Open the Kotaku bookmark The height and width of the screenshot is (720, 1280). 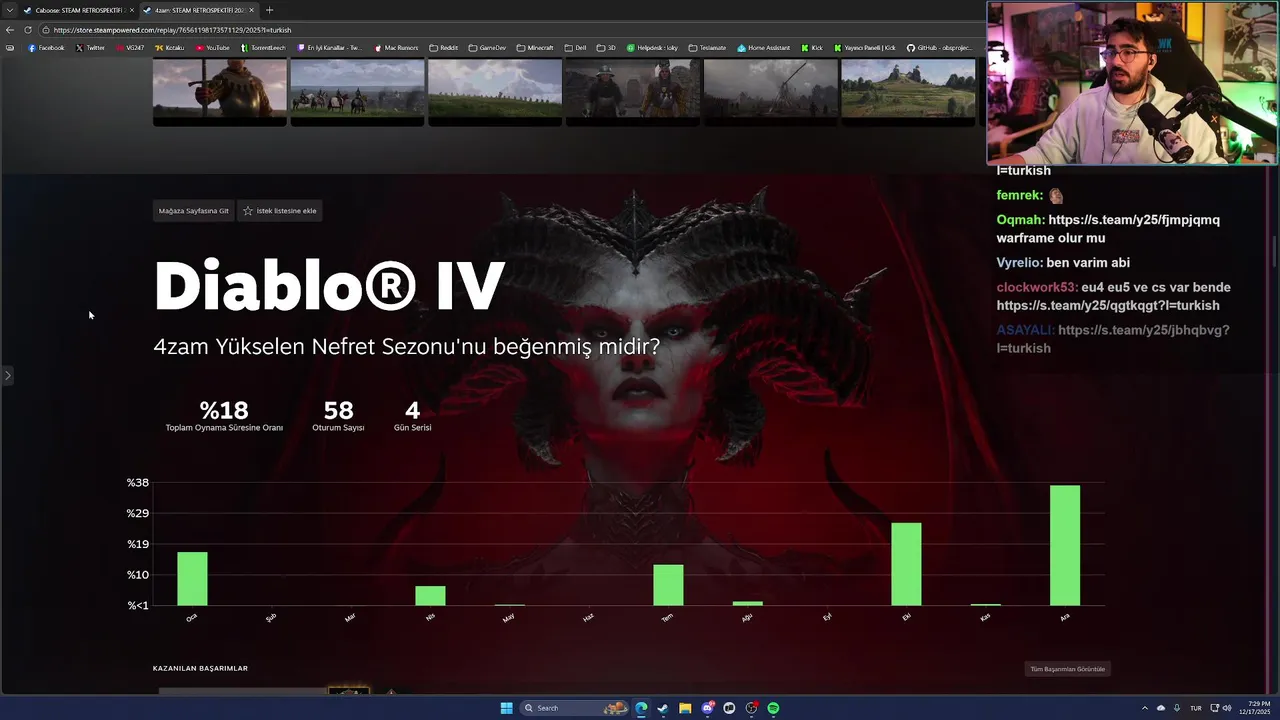(x=169, y=48)
